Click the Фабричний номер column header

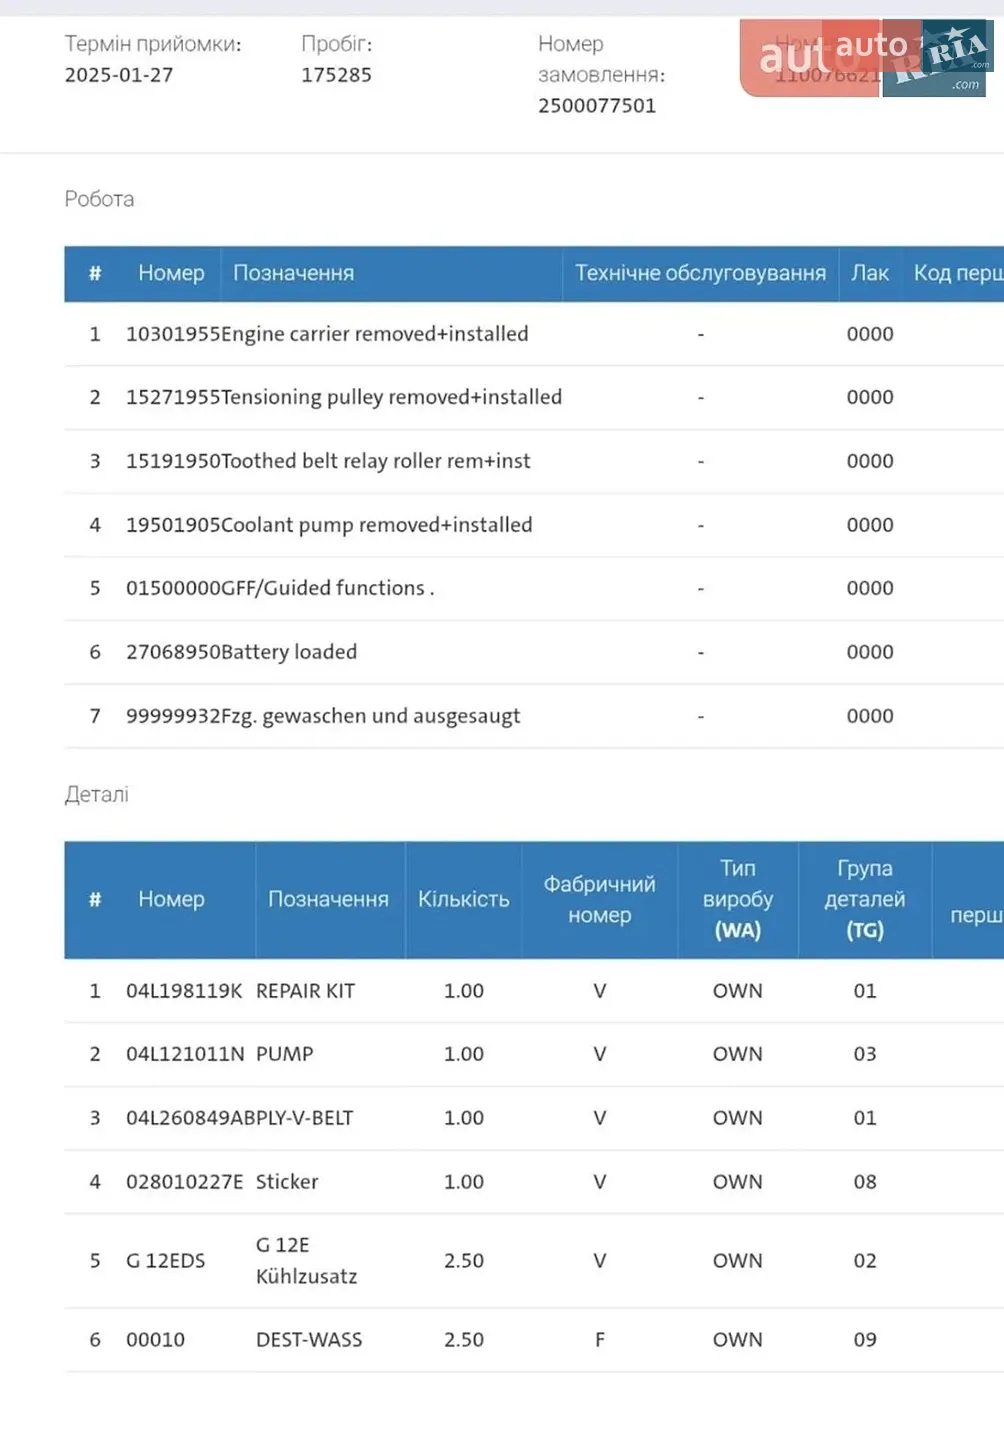click(x=599, y=900)
